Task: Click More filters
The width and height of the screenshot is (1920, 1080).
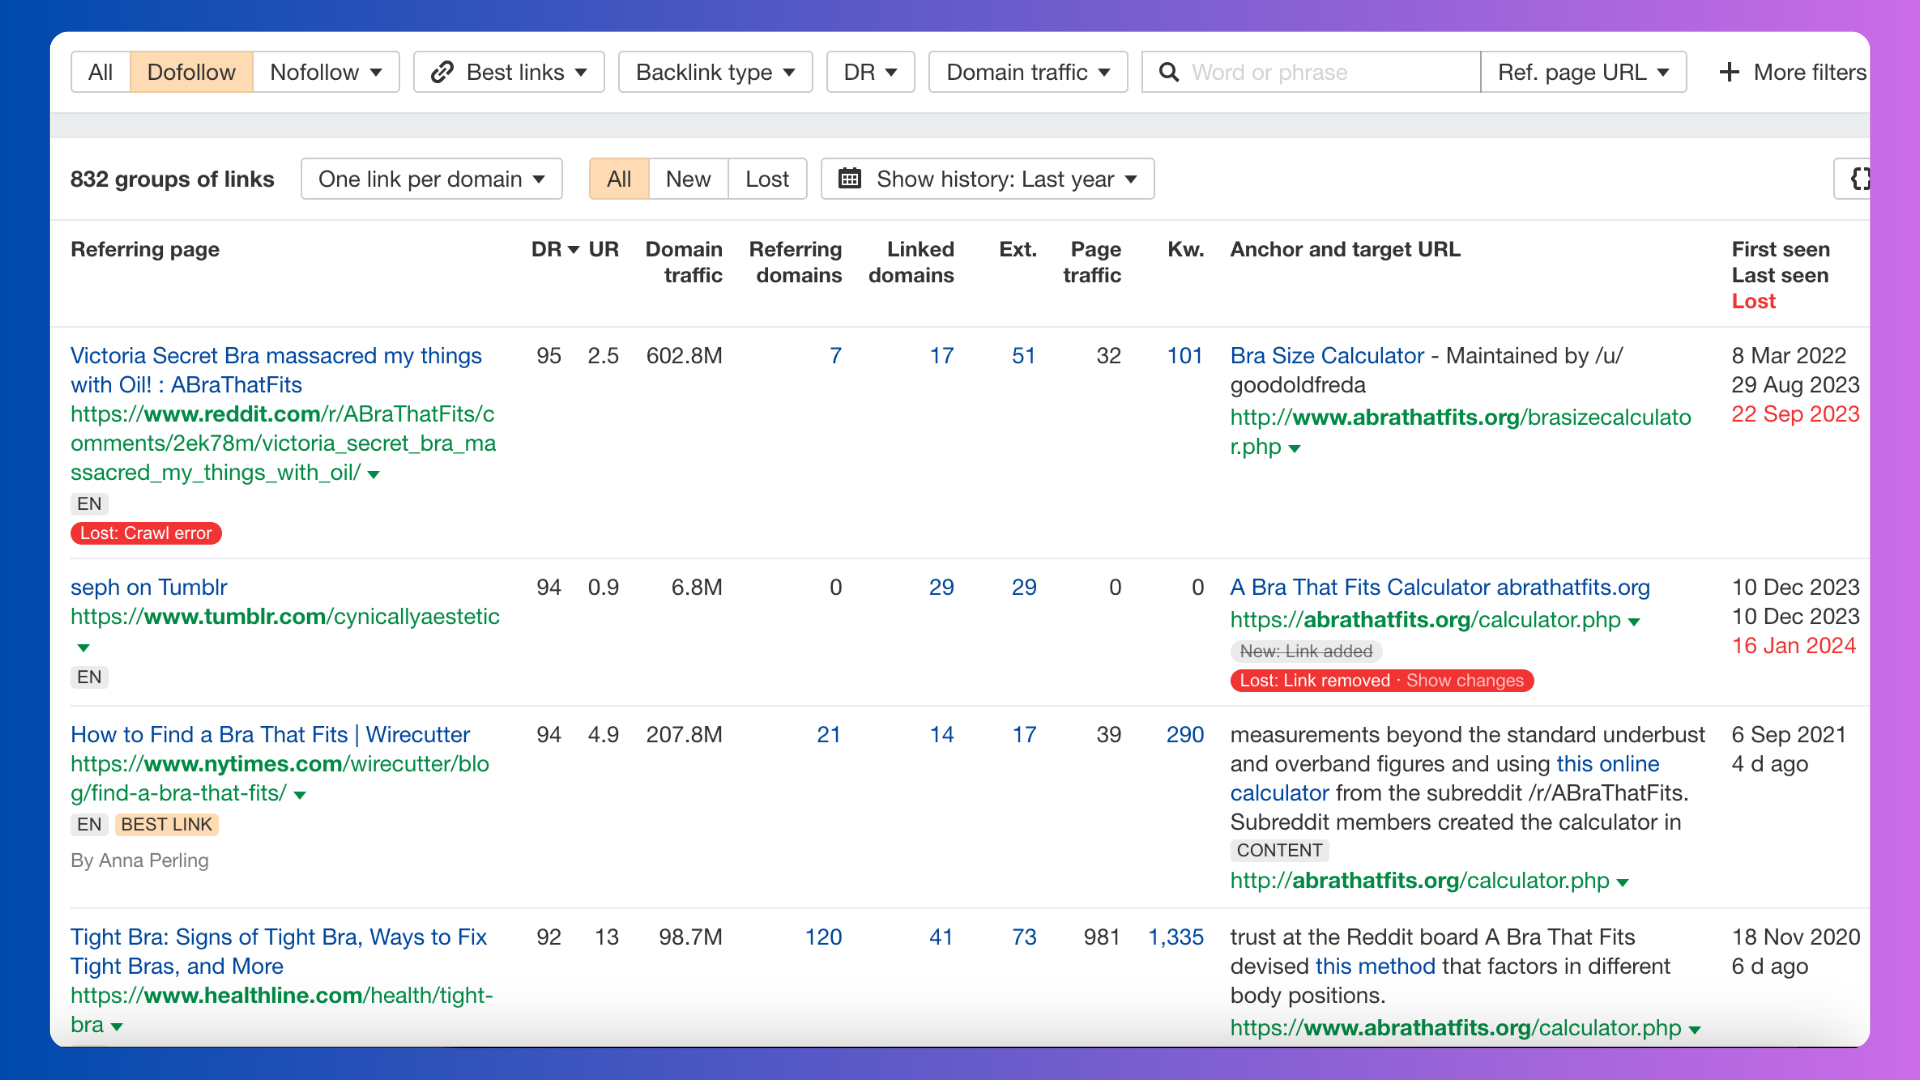Action: click(1792, 72)
